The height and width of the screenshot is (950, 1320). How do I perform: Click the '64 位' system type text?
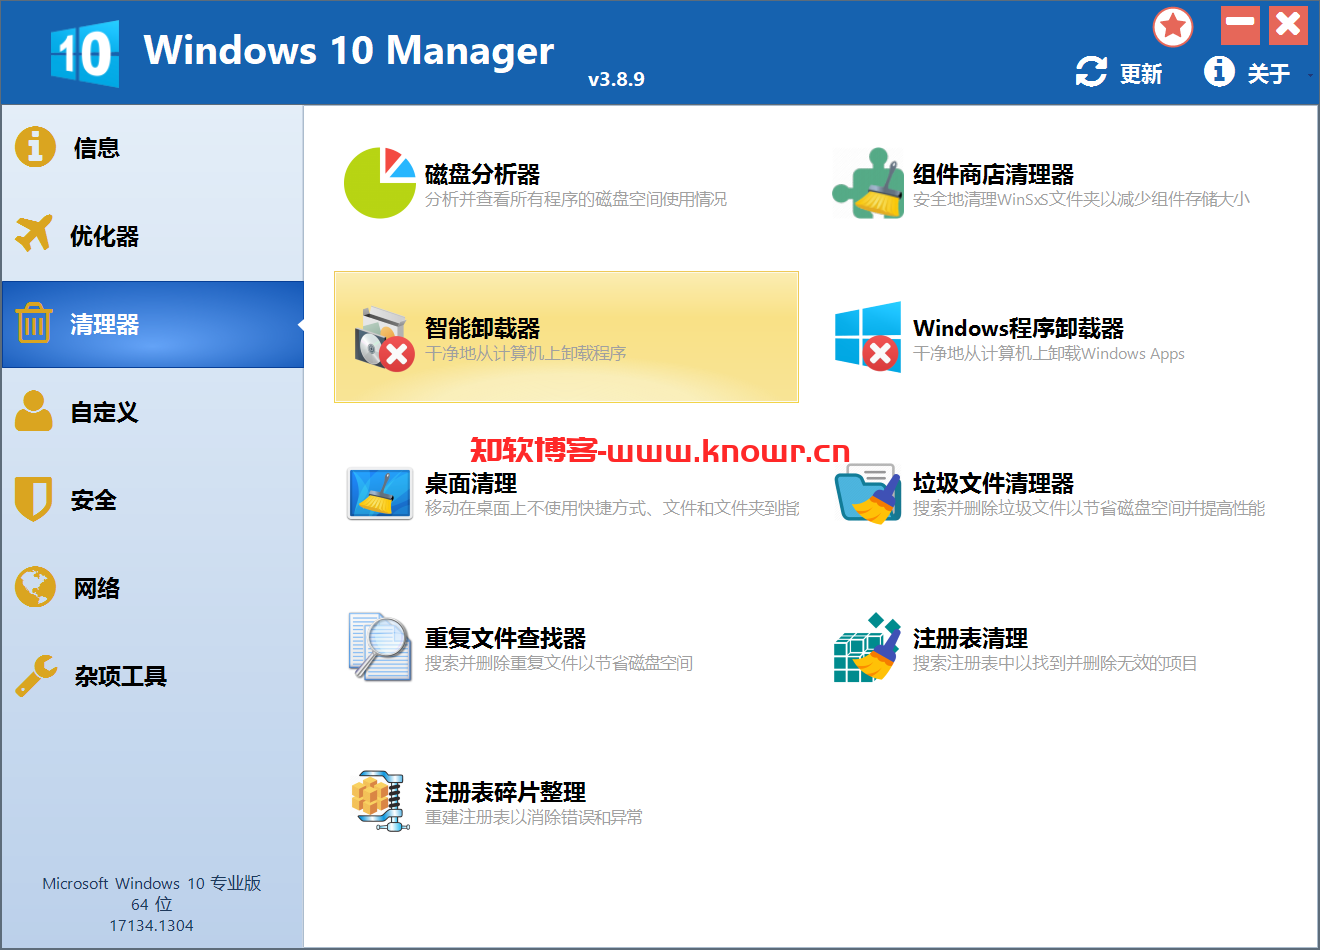(x=152, y=904)
